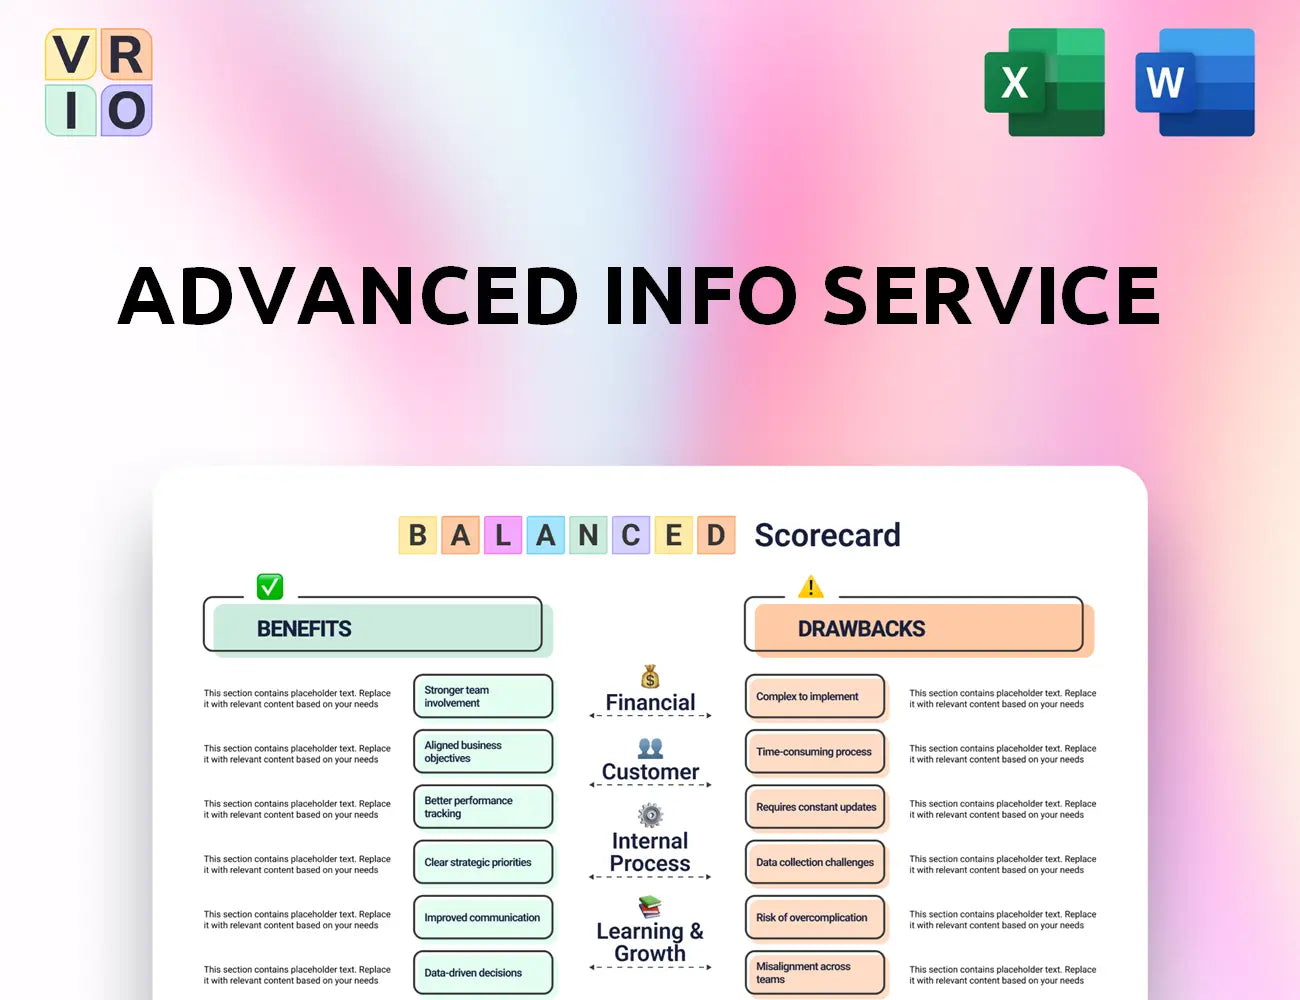The width and height of the screenshot is (1300, 1000).
Task: Click the VRIO logo
Action: [99, 83]
